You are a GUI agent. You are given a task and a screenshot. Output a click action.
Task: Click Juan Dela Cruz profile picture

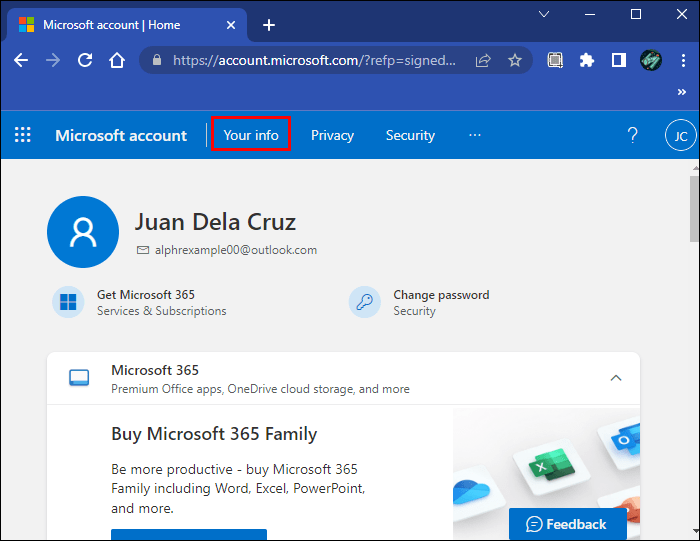(83, 232)
